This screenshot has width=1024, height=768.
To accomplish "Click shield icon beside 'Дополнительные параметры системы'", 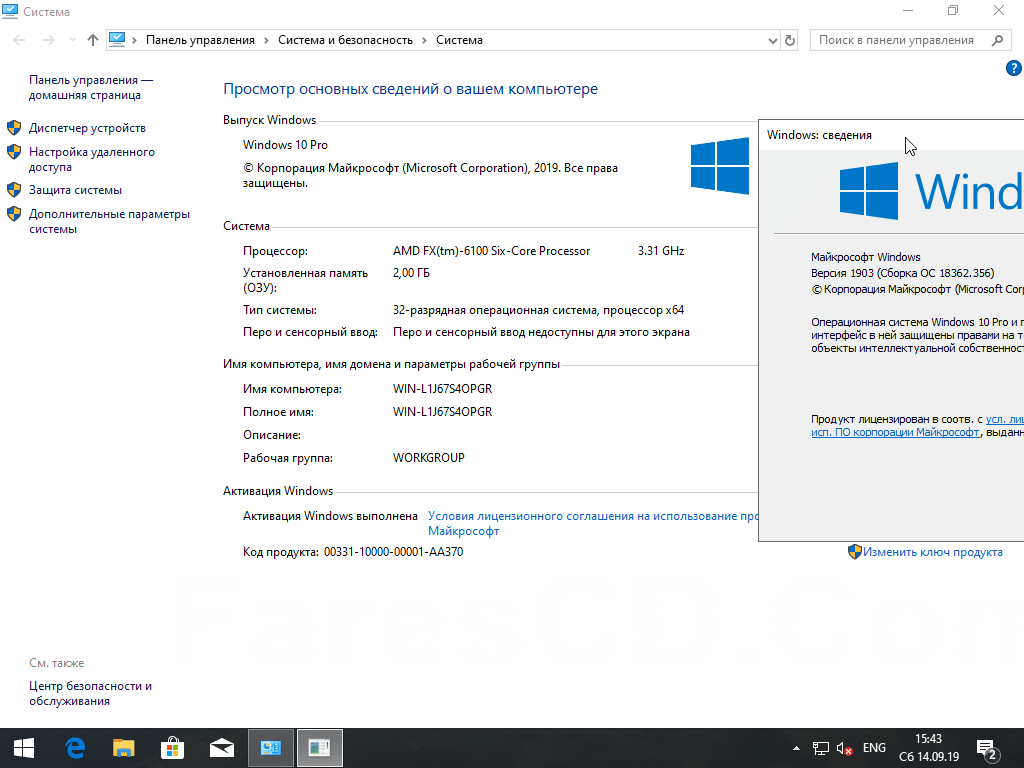I will tap(14, 214).
